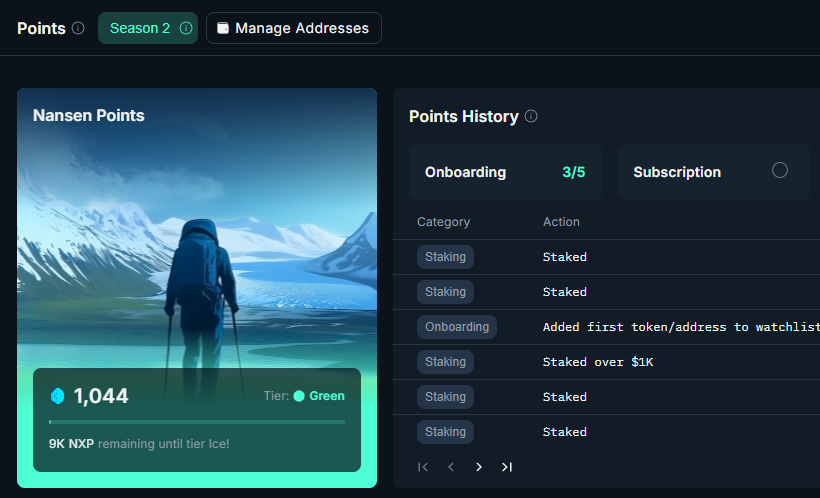This screenshot has width=820, height=498.
Task: Go to first page of points history
Action: click(423, 467)
